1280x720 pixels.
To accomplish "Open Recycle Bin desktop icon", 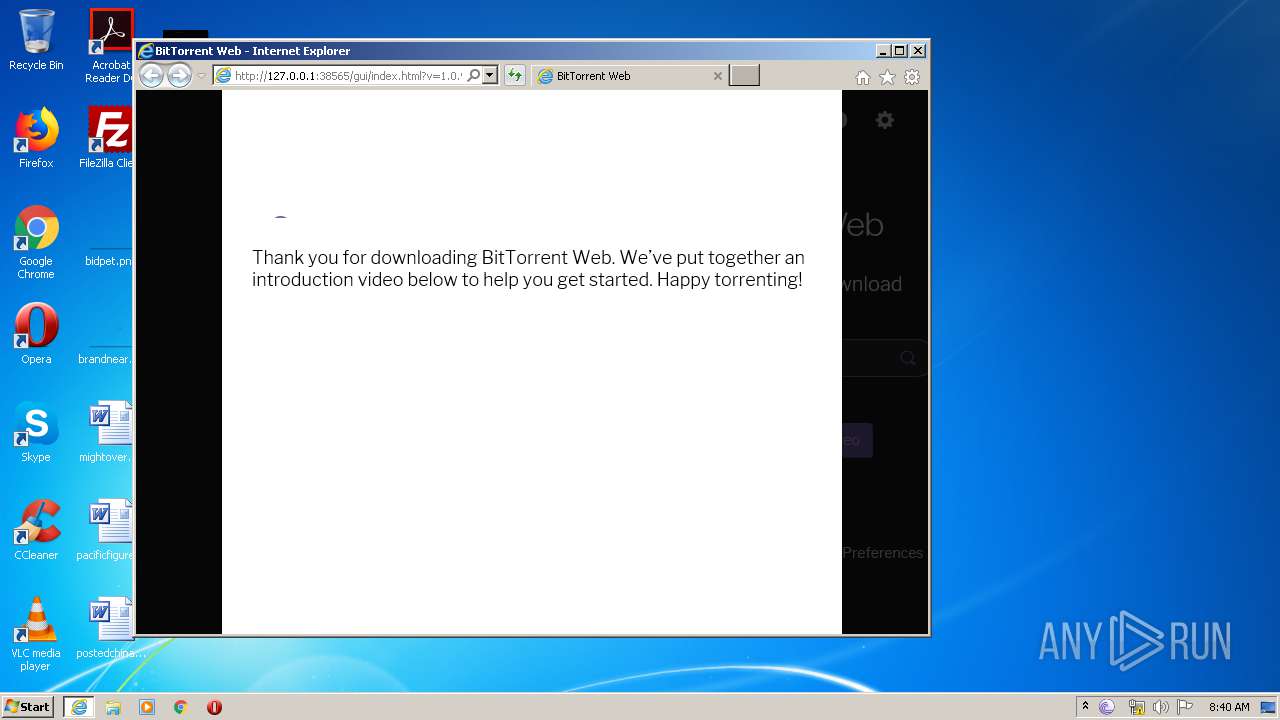I will [x=36, y=40].
